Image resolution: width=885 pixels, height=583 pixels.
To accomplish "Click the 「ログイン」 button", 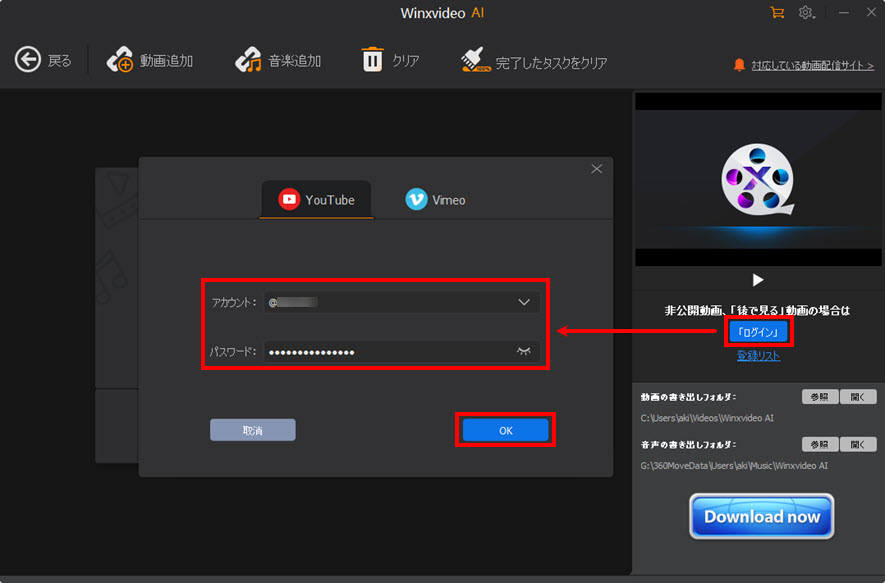I will coord(758,332).
